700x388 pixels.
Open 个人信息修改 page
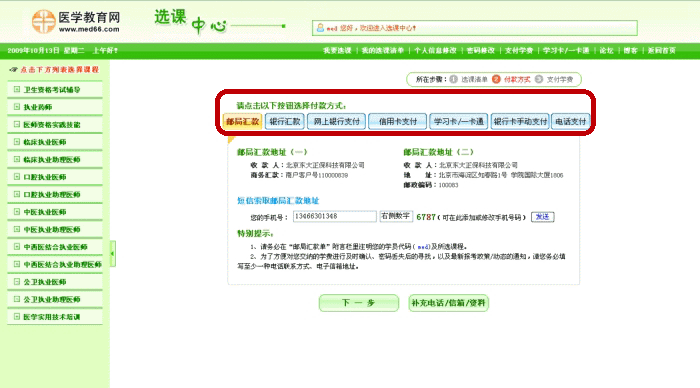tap(435, 50)
